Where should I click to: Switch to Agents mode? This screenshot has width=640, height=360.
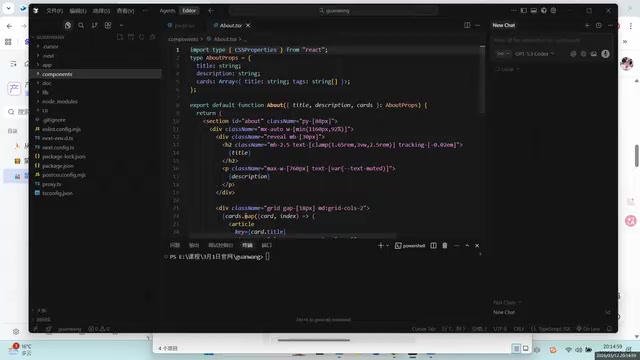167,11
